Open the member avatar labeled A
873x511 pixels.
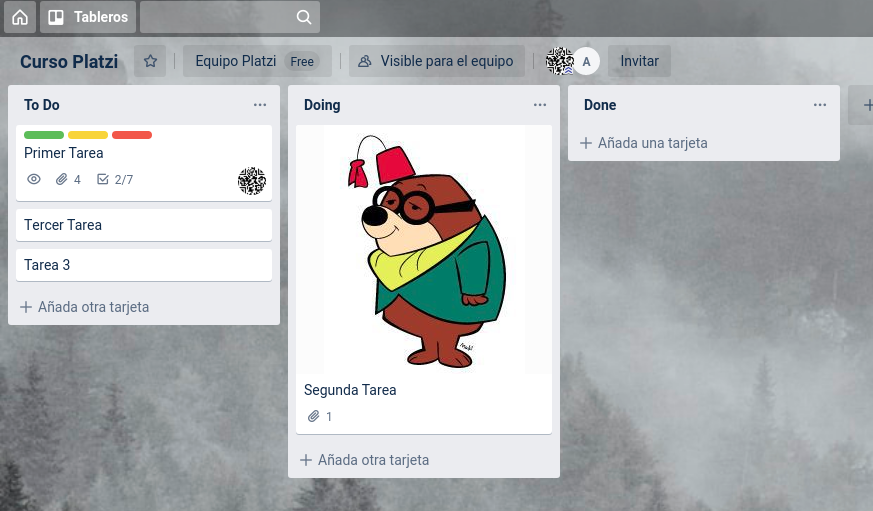(586, 61)
